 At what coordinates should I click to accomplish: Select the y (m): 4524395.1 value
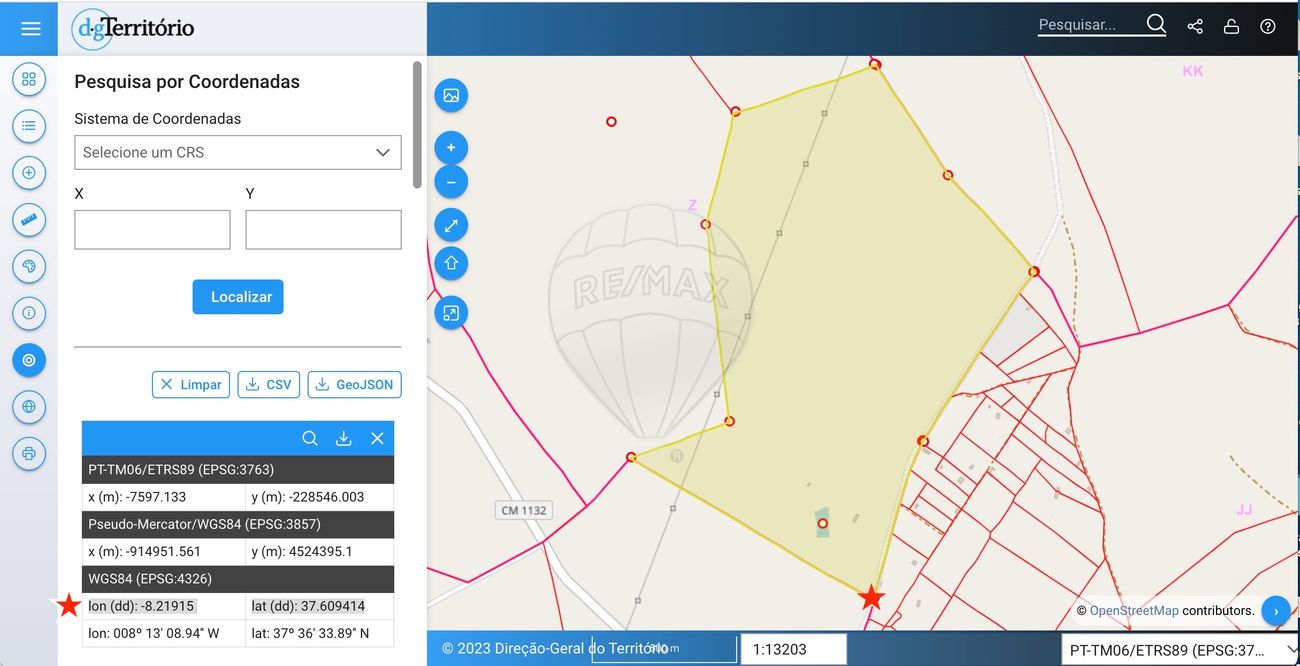click(x=302, y=551)
